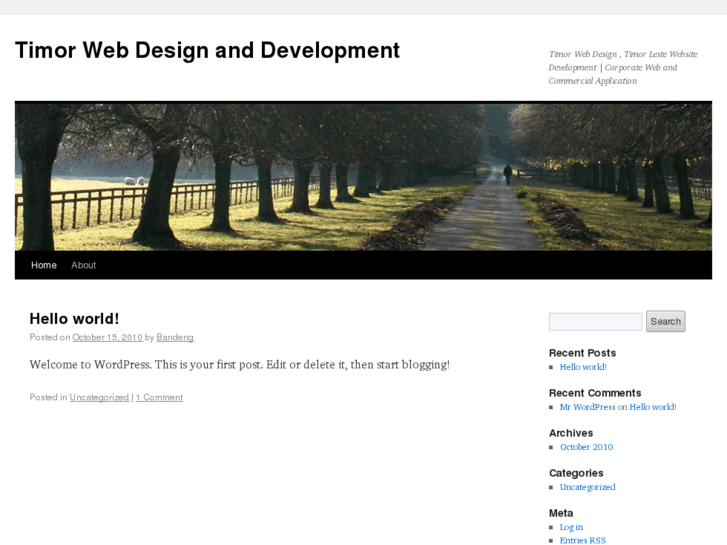727x545 pixels.
Task: Click the Recent Comments heading
Action: (595, 393)
